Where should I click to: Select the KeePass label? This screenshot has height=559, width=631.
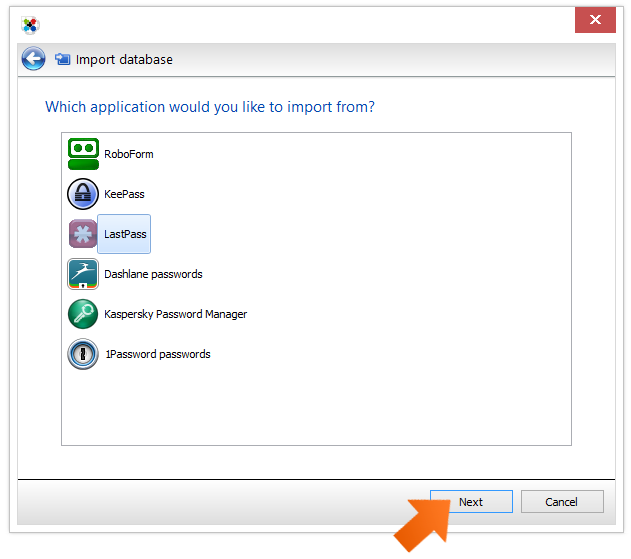[124, 194]
